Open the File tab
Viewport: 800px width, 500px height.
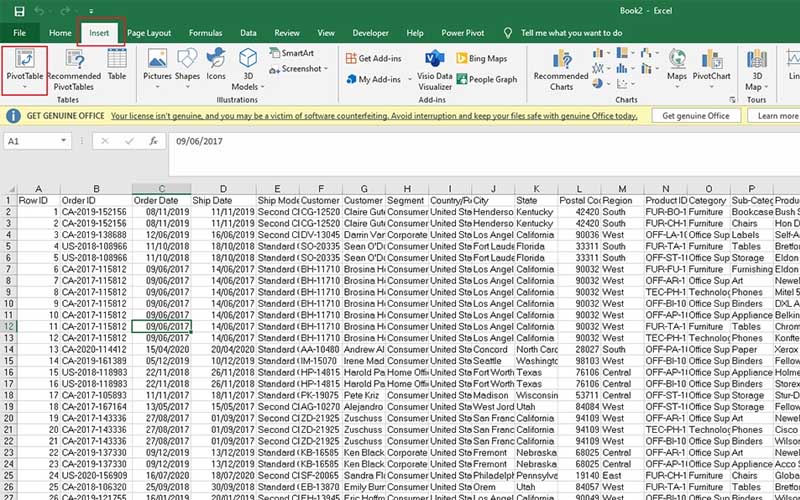(x=19, y=33)
